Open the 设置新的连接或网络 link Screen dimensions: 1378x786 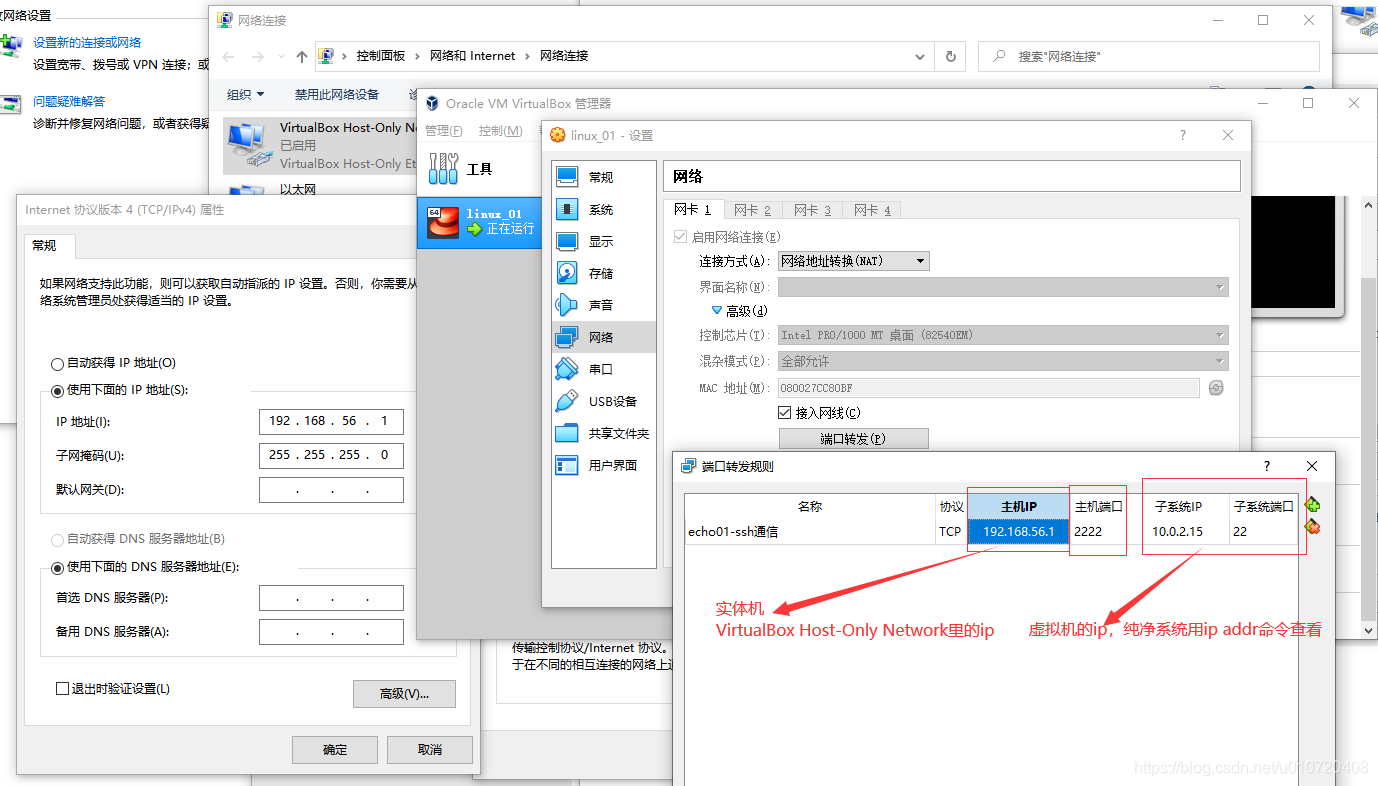pos(87,43)
